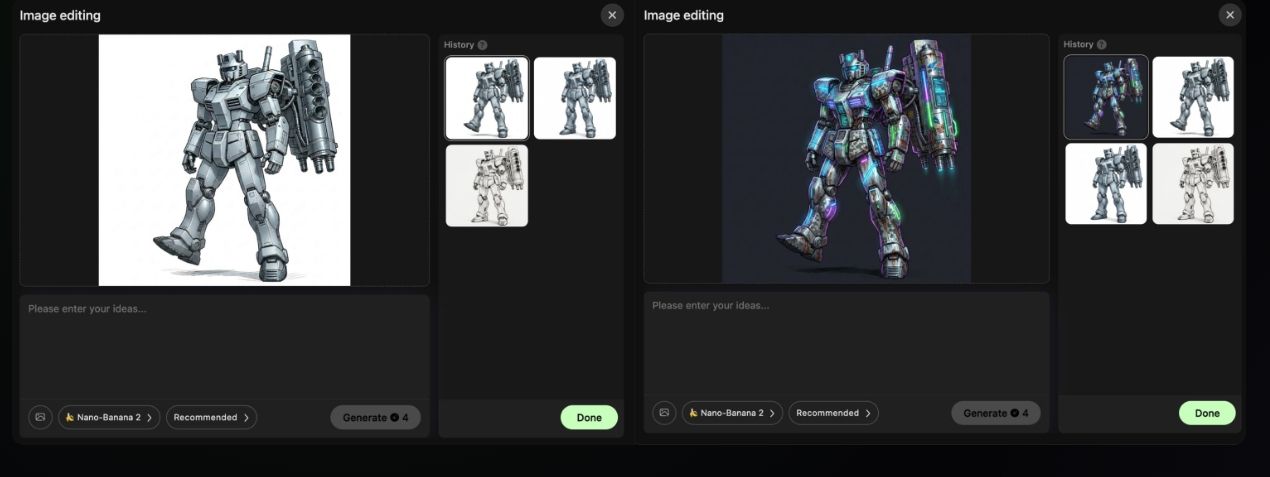Open History help icon in left dialog

click(482, 45)
